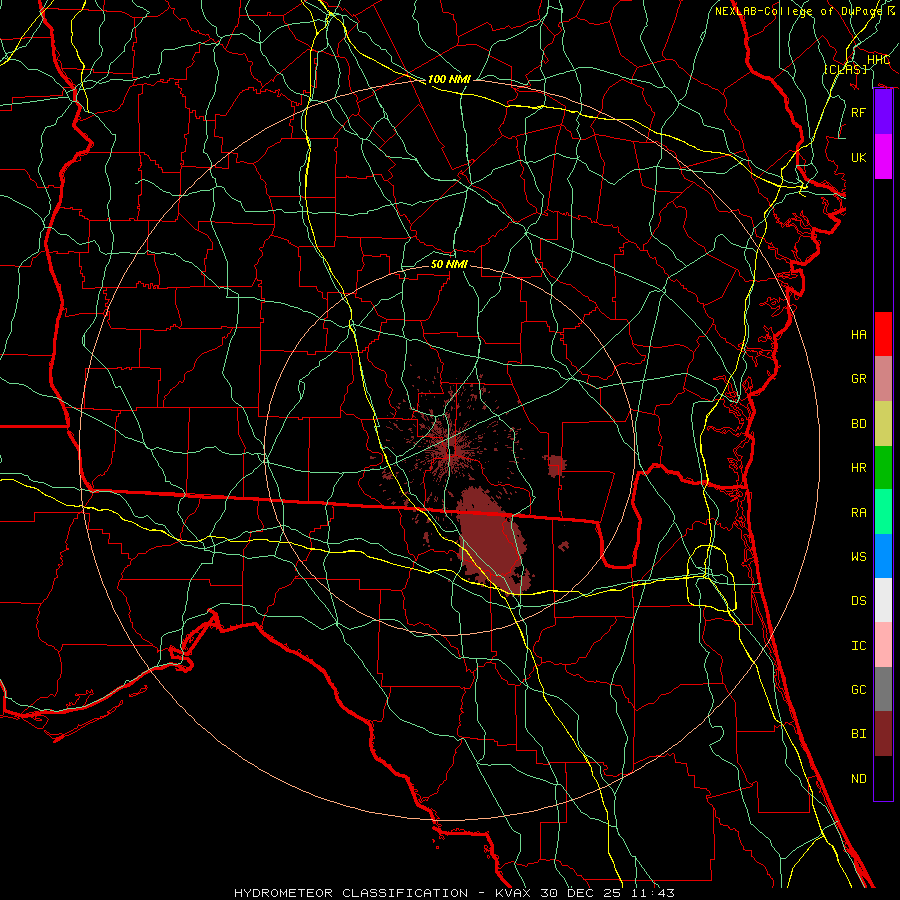Click the UK legend label
This screenshot has height=900, width=900.
[859, 157]
